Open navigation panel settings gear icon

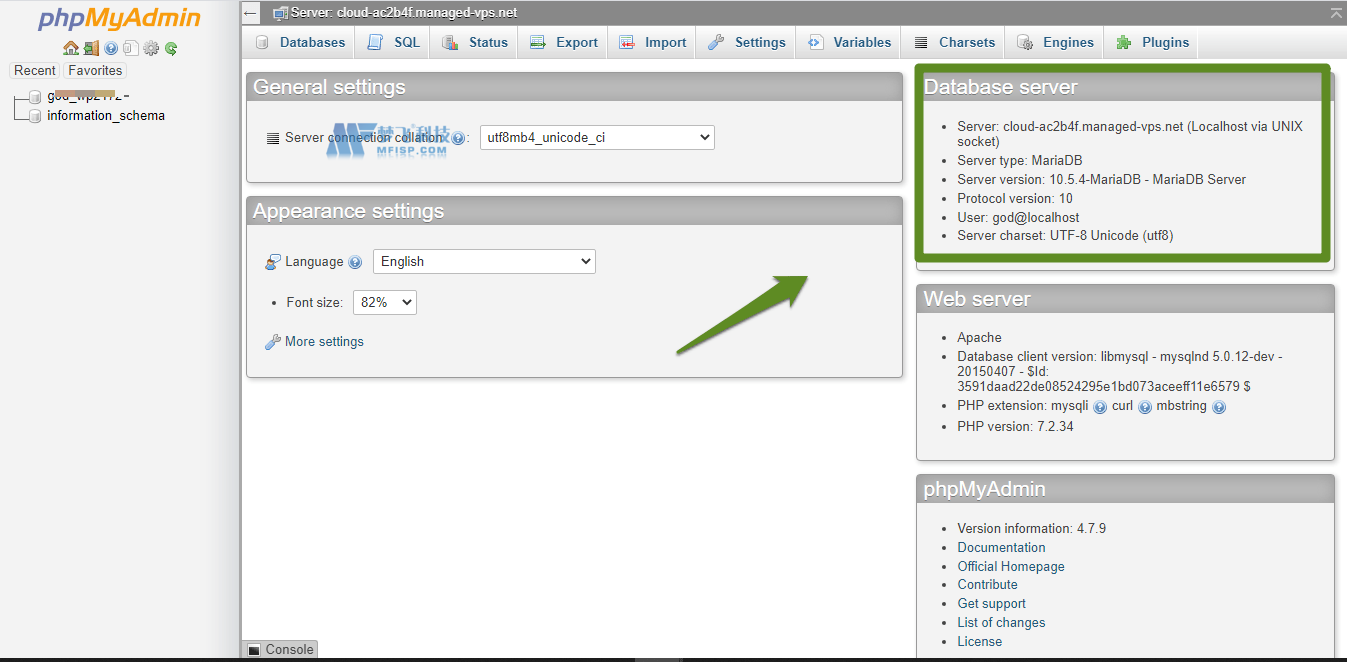pyautogui.click(x=151, y=48)
